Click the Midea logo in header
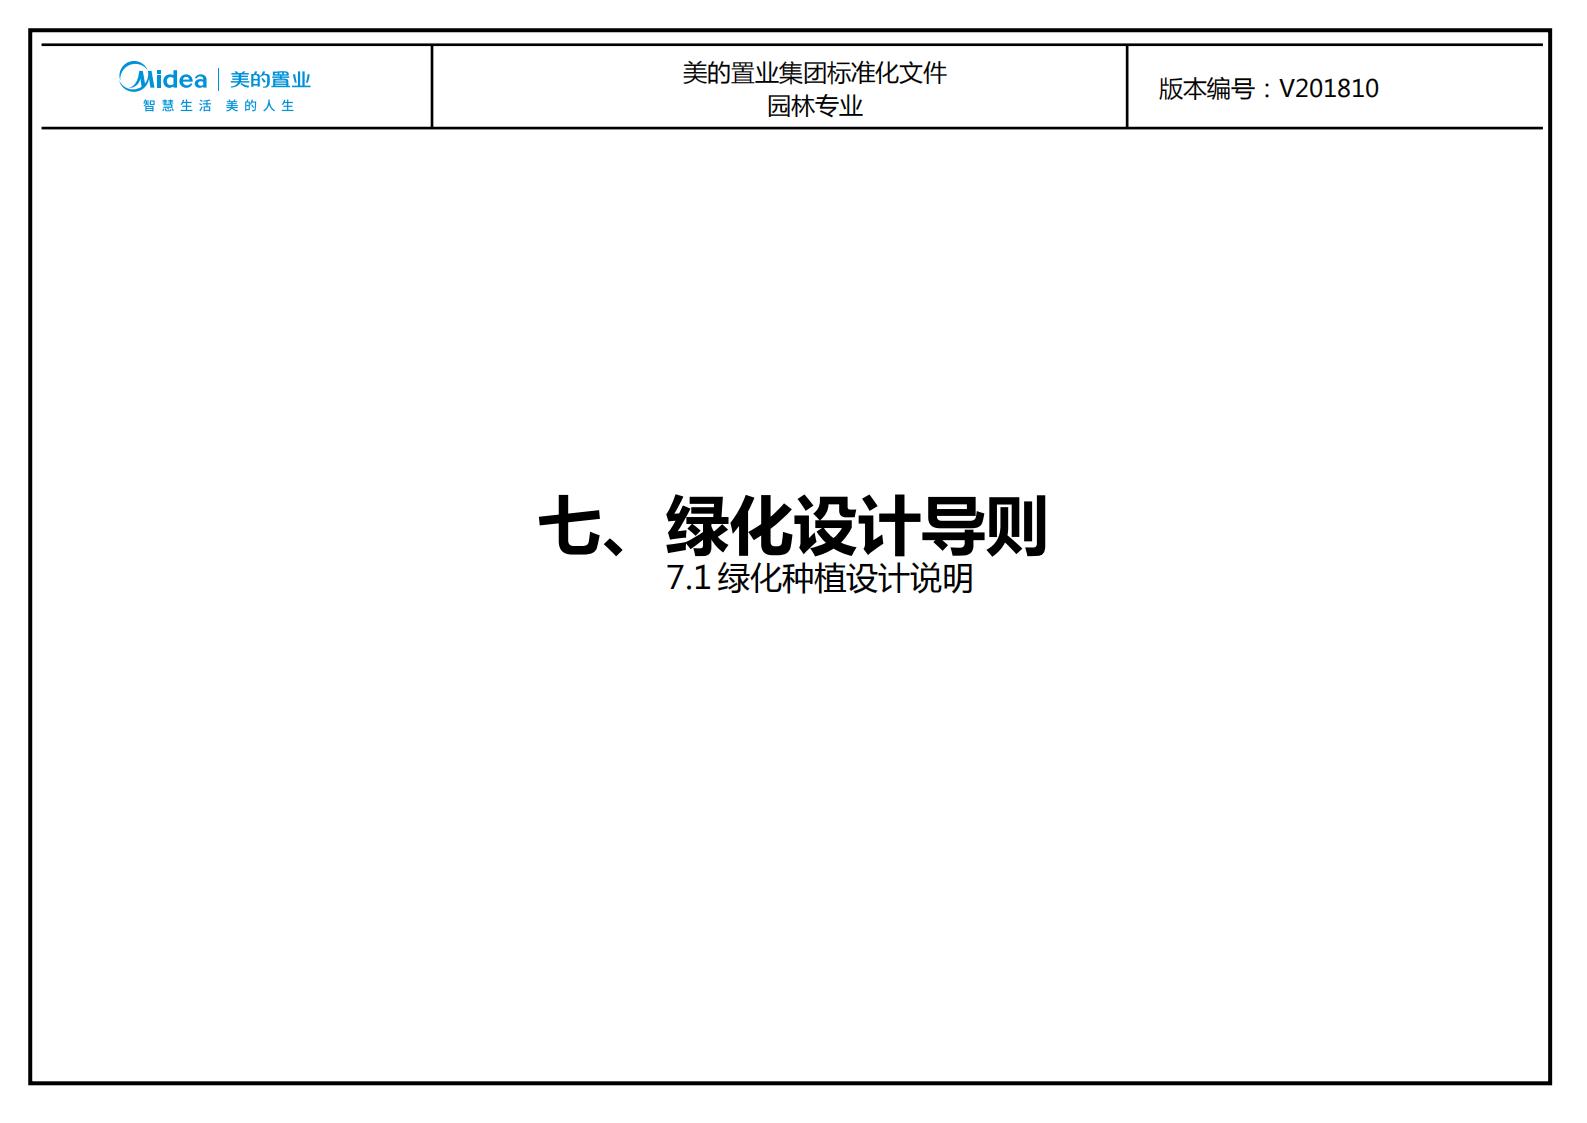This screenshot has height=1123, width=1587. pyautogui.click(x=163, y=77)
